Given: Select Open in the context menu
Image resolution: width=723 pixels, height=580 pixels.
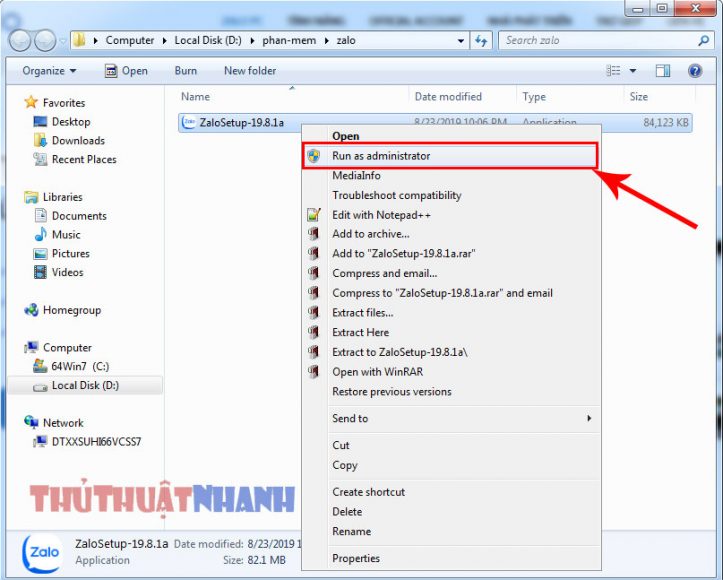Looking at the screenshot, I should pyautogui.click(x=451, y=136).
